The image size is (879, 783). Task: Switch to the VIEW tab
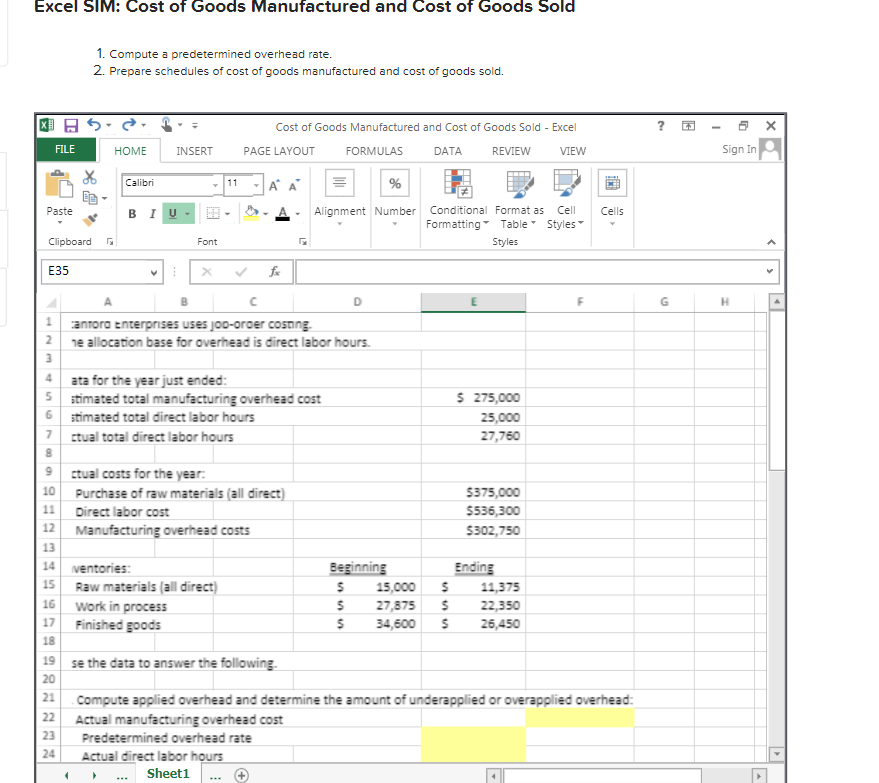(572, 151)
